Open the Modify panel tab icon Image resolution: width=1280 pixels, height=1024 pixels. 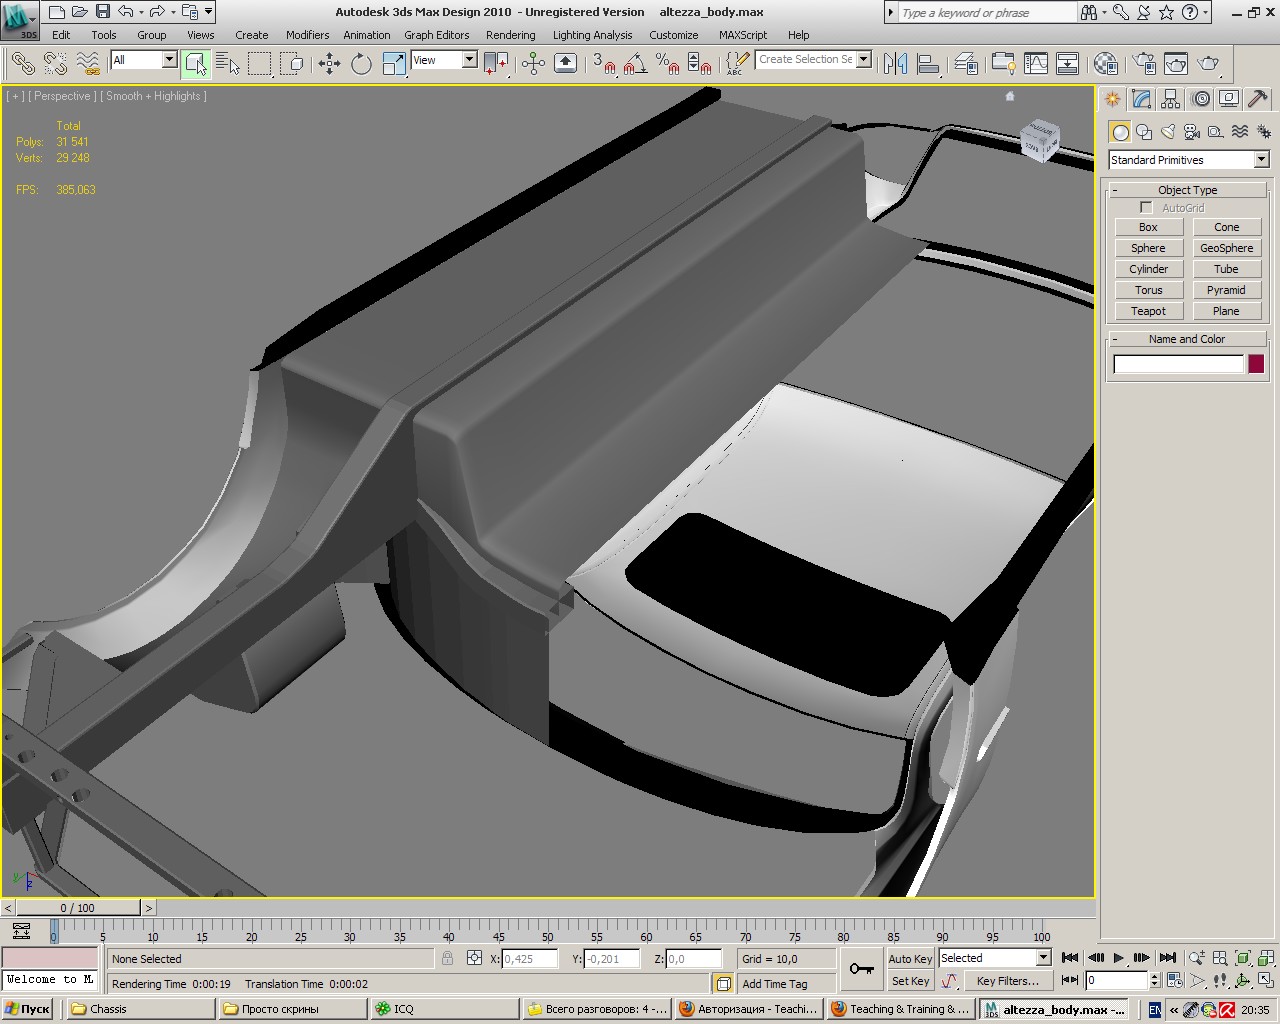(1142, 99)
